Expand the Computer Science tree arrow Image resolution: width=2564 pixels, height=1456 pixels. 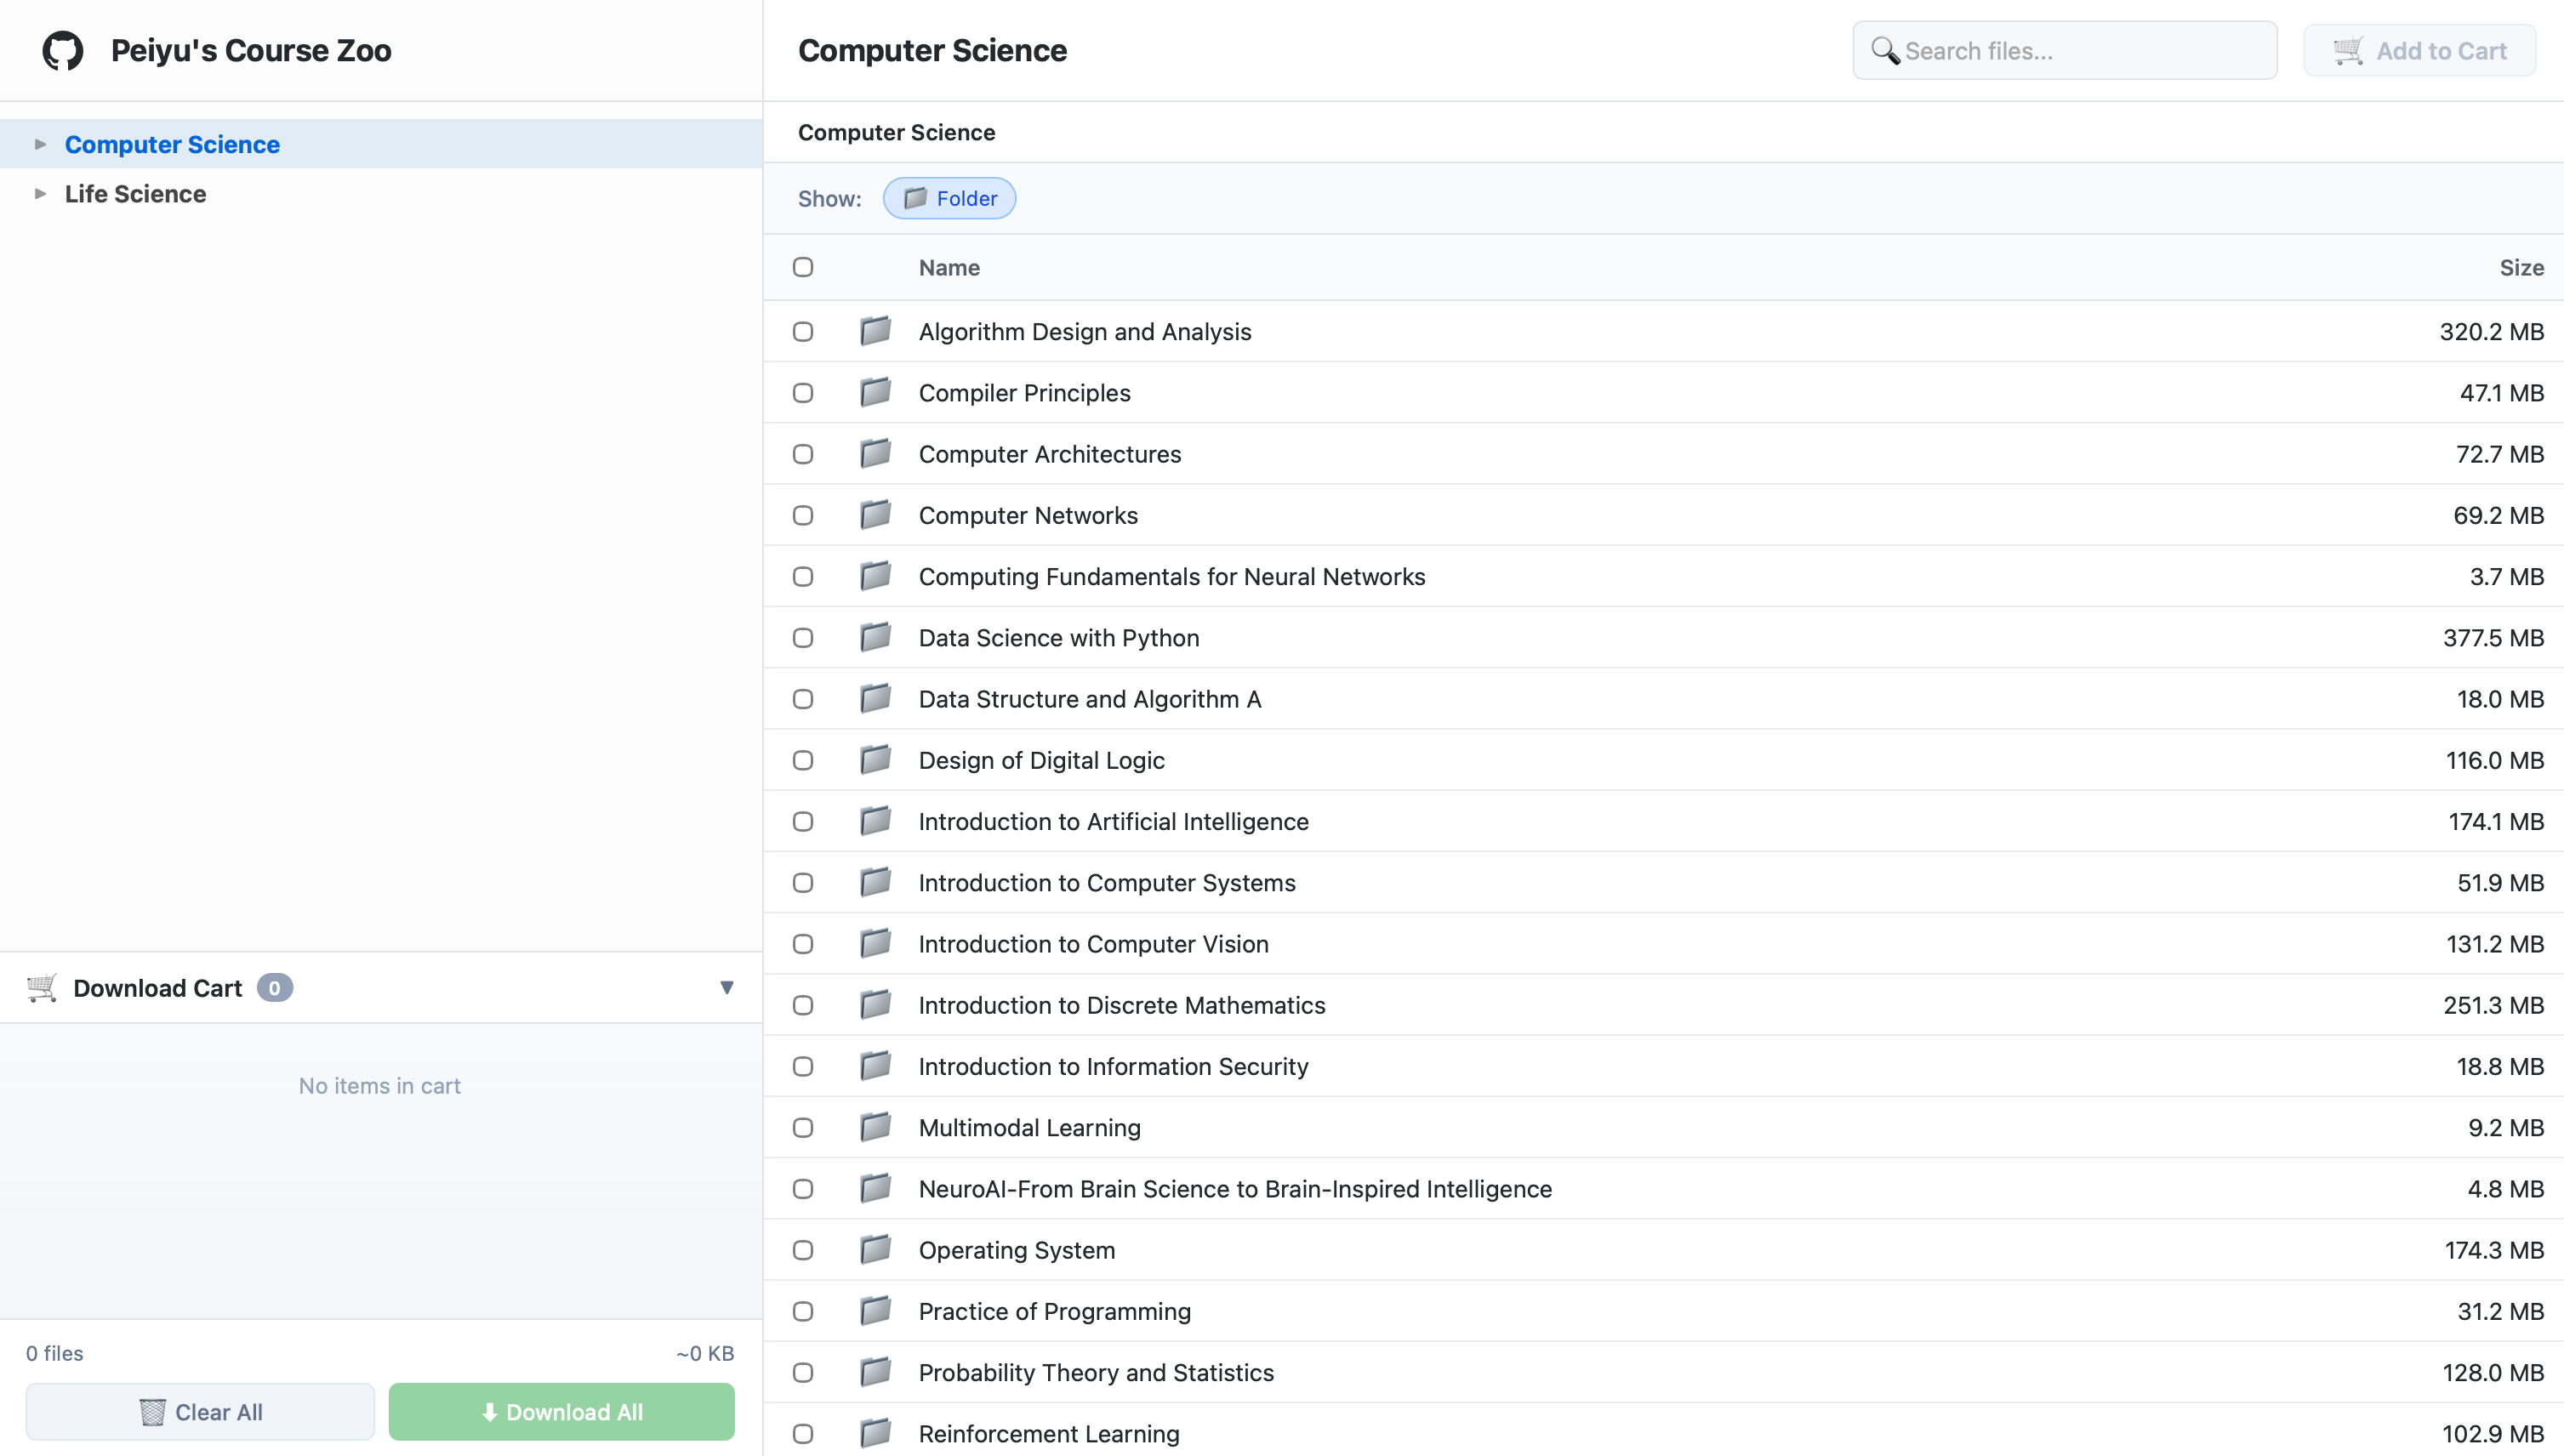tap(40, 144)
